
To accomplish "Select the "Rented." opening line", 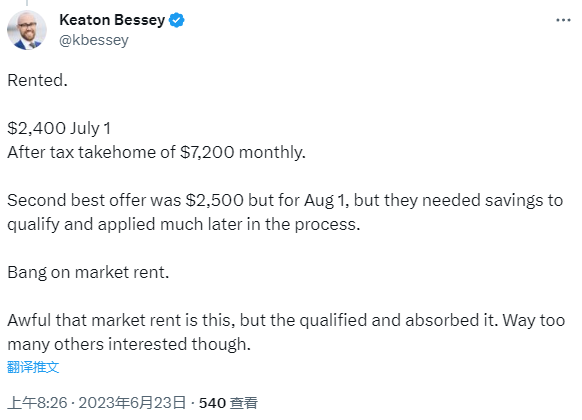I will (37, 80).
